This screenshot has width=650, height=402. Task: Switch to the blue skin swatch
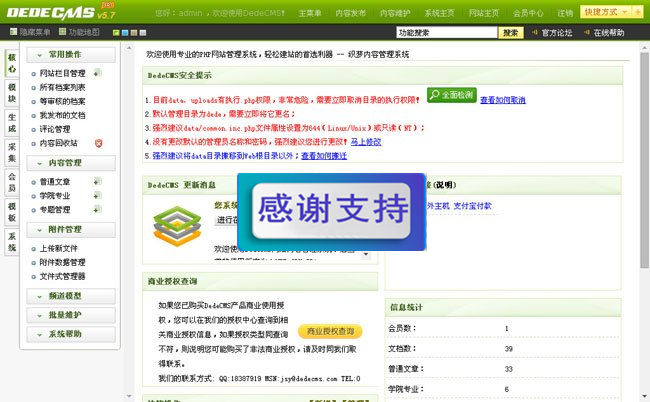(125, 32)
